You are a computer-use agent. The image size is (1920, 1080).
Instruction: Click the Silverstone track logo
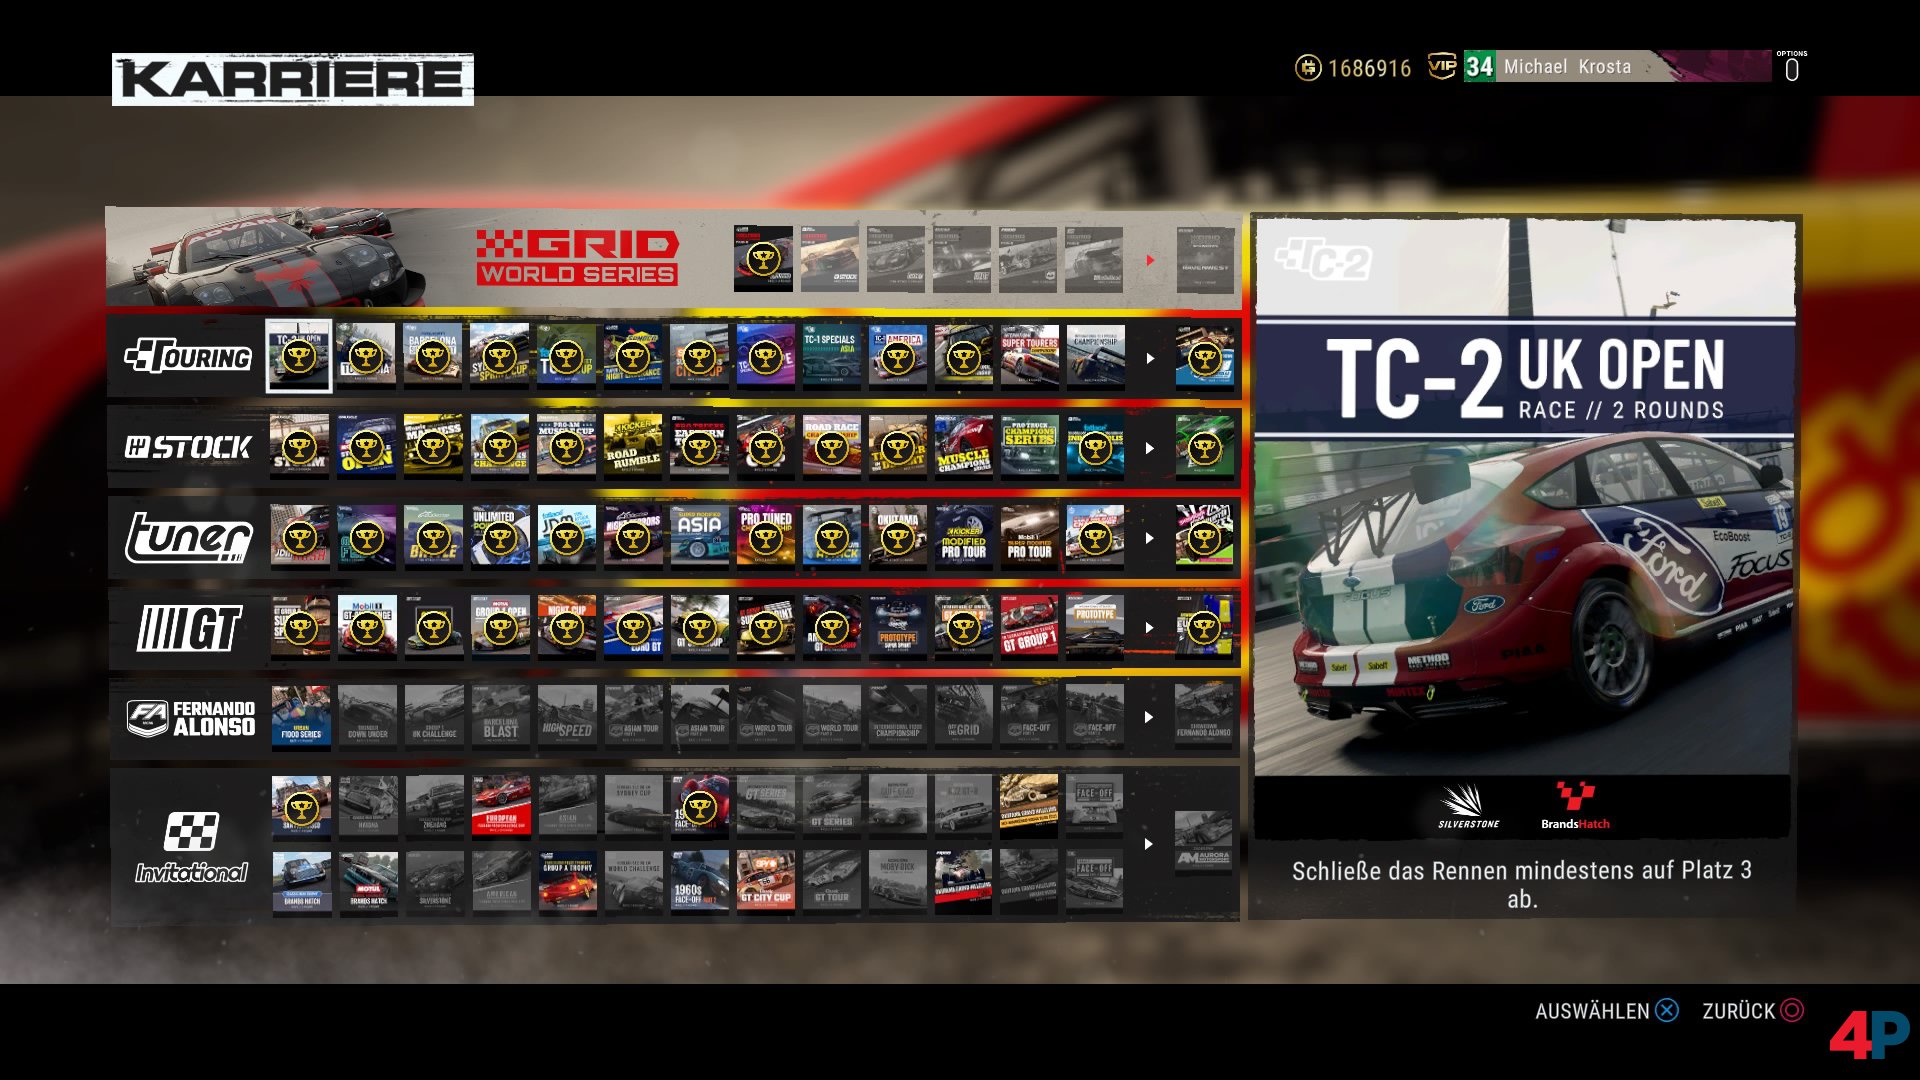click(1468, 805)
